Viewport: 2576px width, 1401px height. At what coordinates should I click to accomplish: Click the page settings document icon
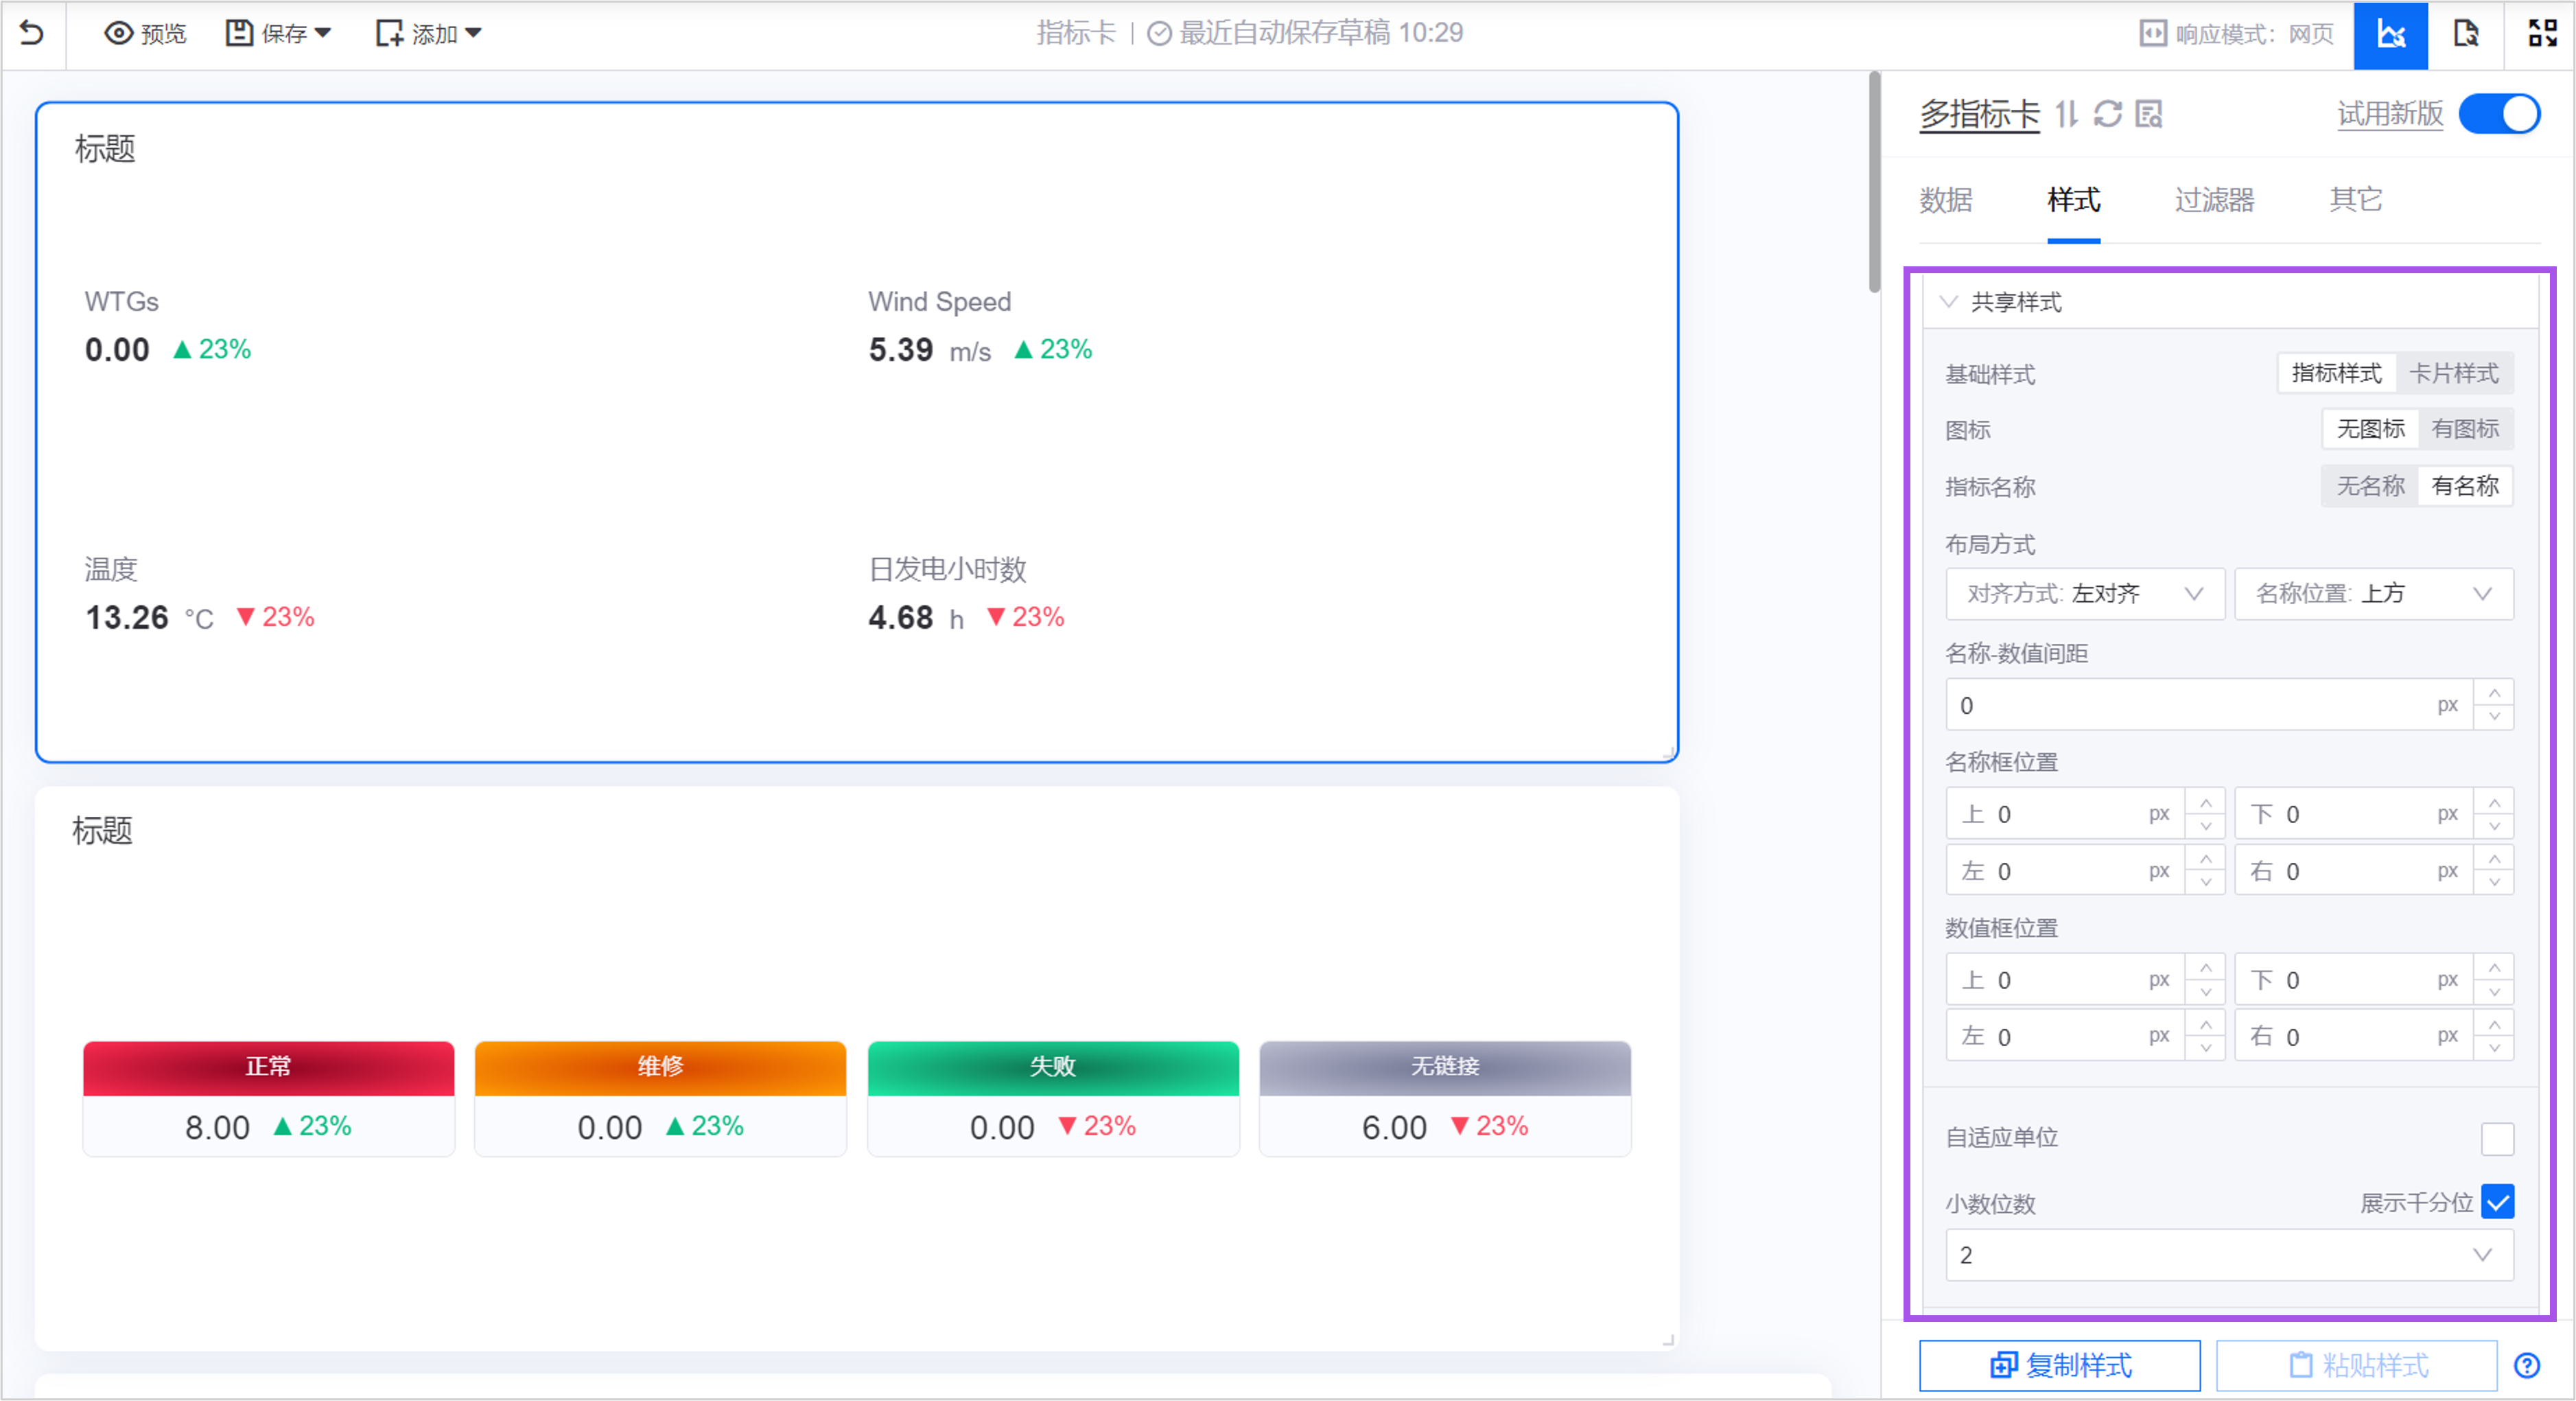[2466, 34]
